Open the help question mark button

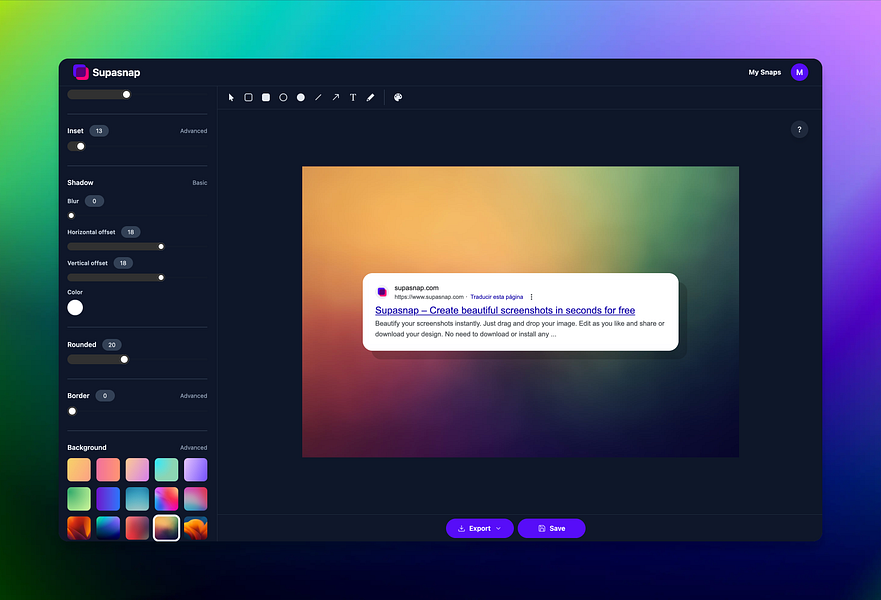(x=799, y=130)
